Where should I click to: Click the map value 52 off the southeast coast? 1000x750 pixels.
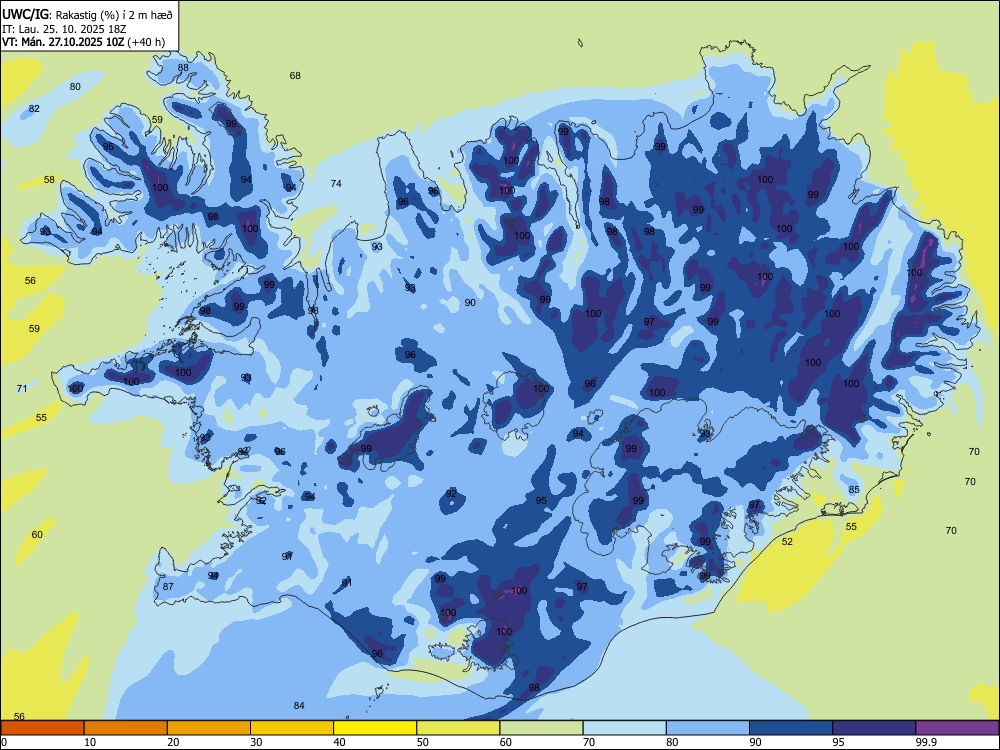(x=787, y=541)
